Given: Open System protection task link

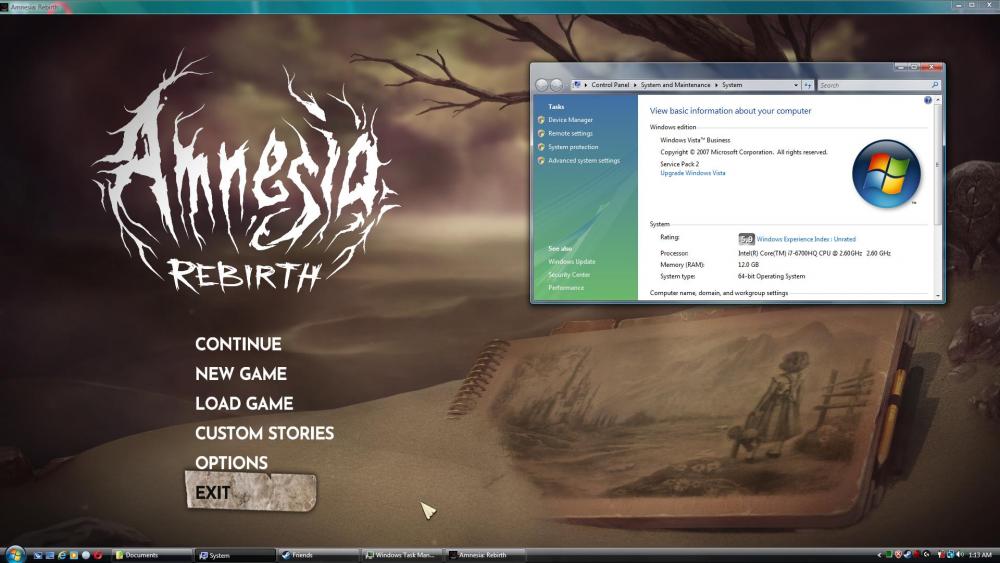Looking at the screenshot, I should pyautogui.click(x=573, y=147).
